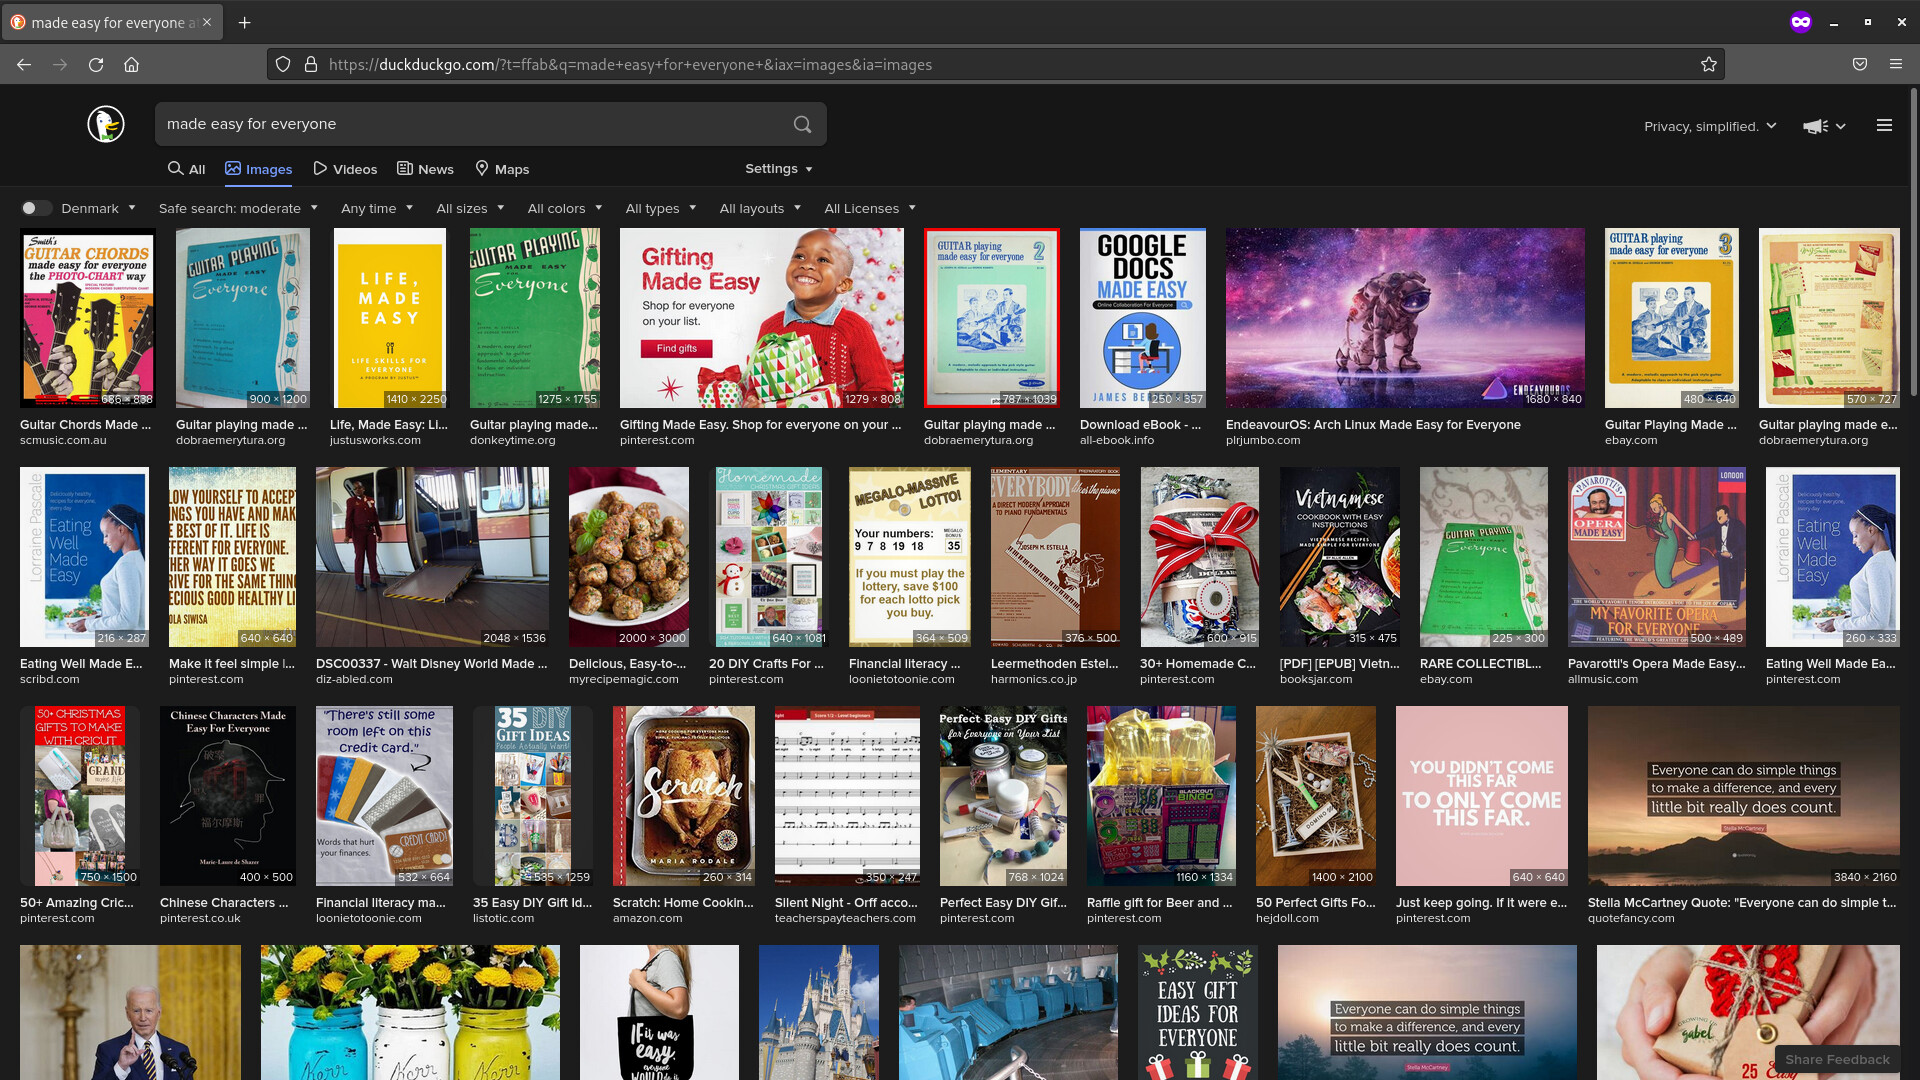Open the Any time filter dropdown
This screenshot has width=1920, height=1080.
click(x=377, y=208)
